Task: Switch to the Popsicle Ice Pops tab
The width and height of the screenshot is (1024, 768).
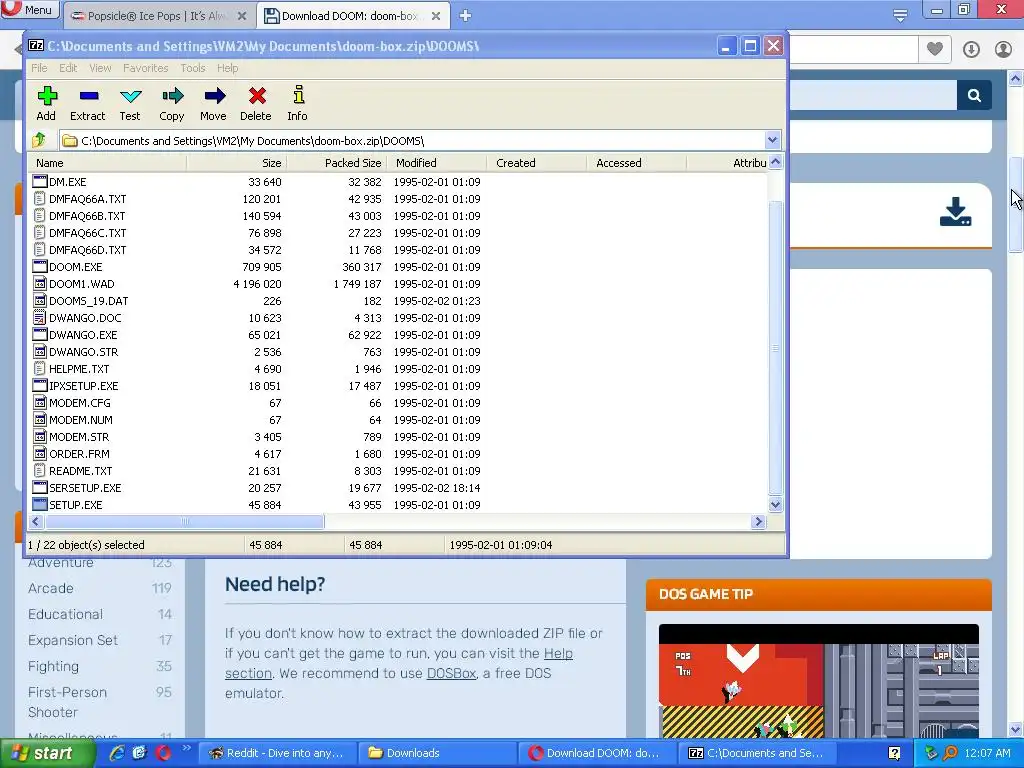Action: (x=157, y=16)
